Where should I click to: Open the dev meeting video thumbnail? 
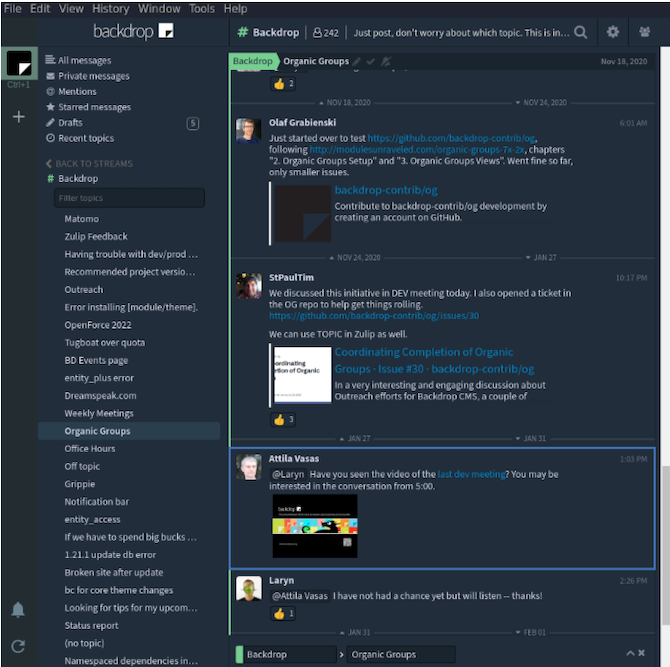[x=314, y=525]
